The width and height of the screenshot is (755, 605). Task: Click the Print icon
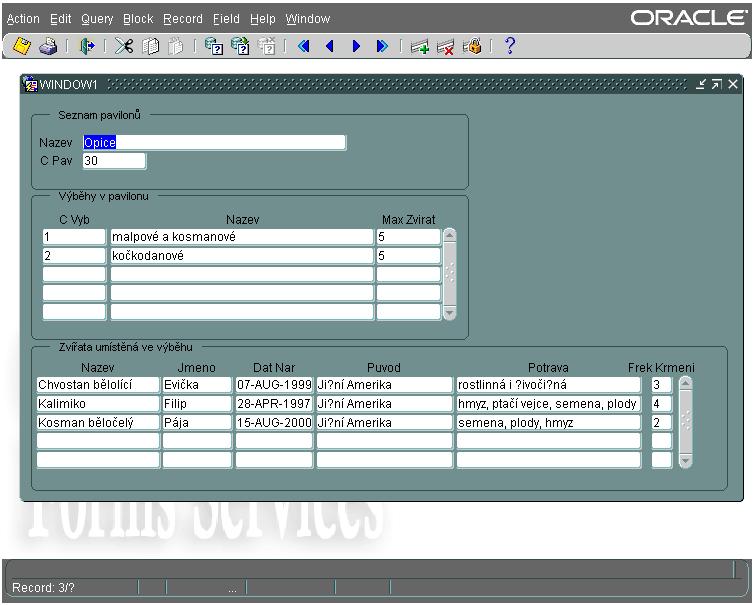coord(47,46)
